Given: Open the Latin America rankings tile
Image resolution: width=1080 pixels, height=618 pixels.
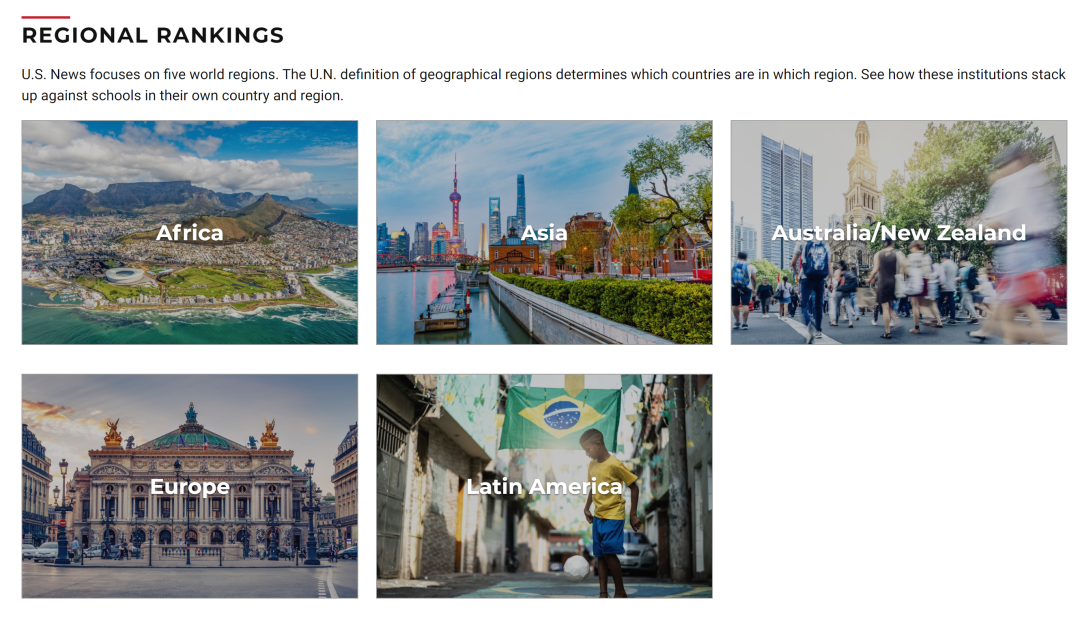Looking at the screenshot, I should 544,486.
